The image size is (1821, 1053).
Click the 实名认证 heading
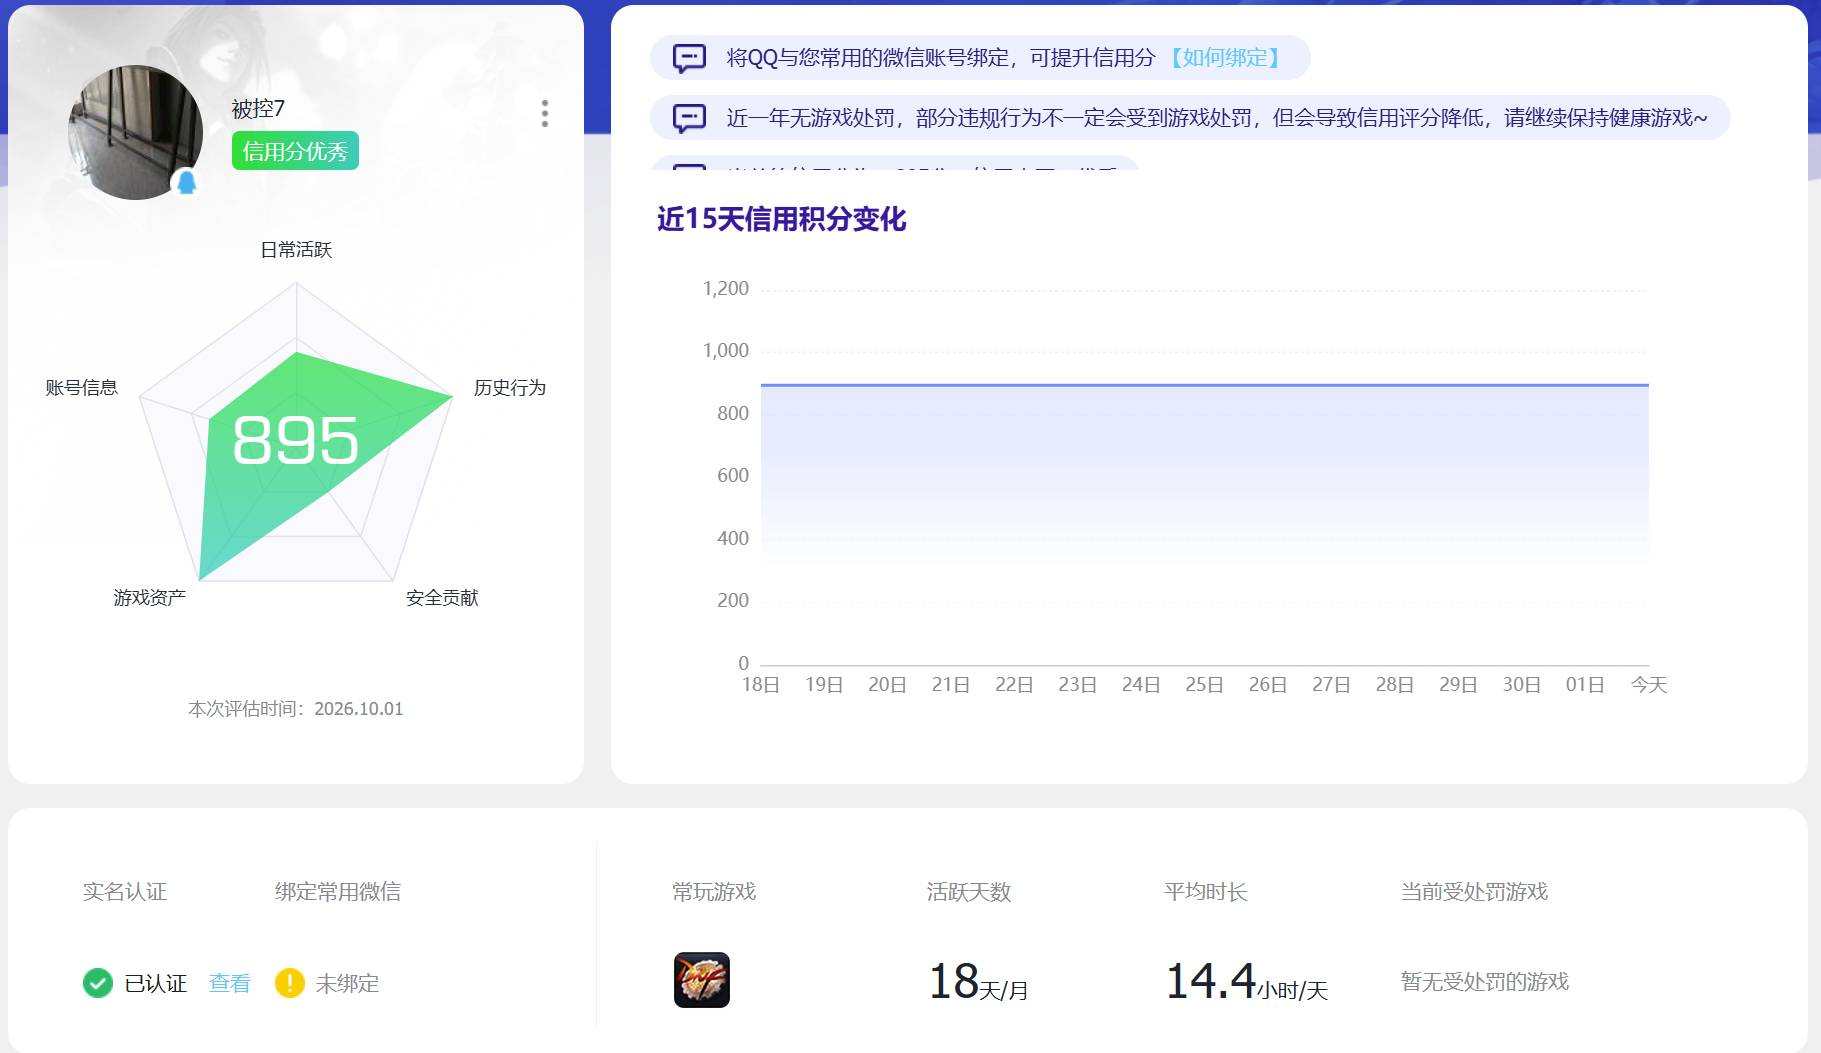click(125, 892)
